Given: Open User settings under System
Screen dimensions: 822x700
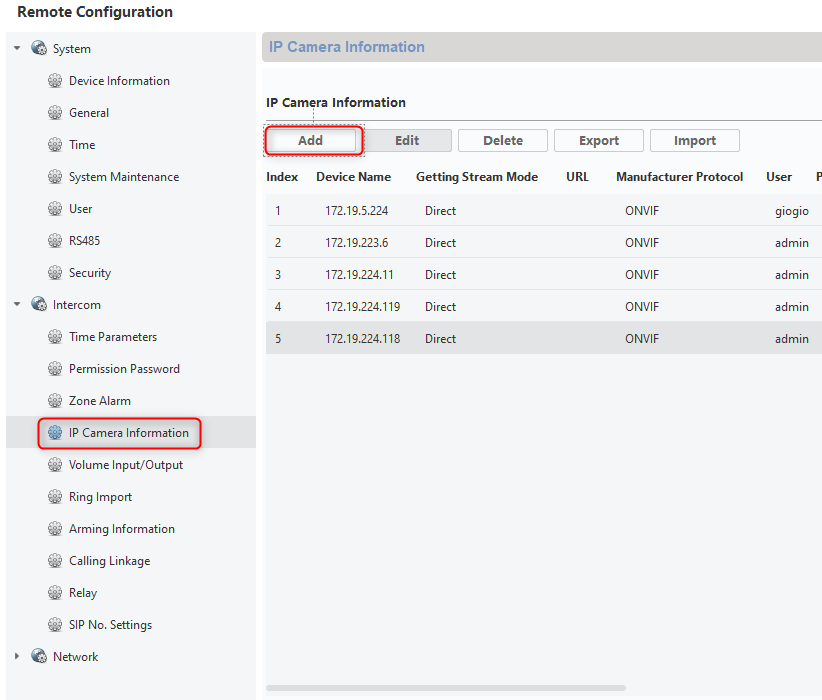Looking at the screenshot, I should 80,209.
